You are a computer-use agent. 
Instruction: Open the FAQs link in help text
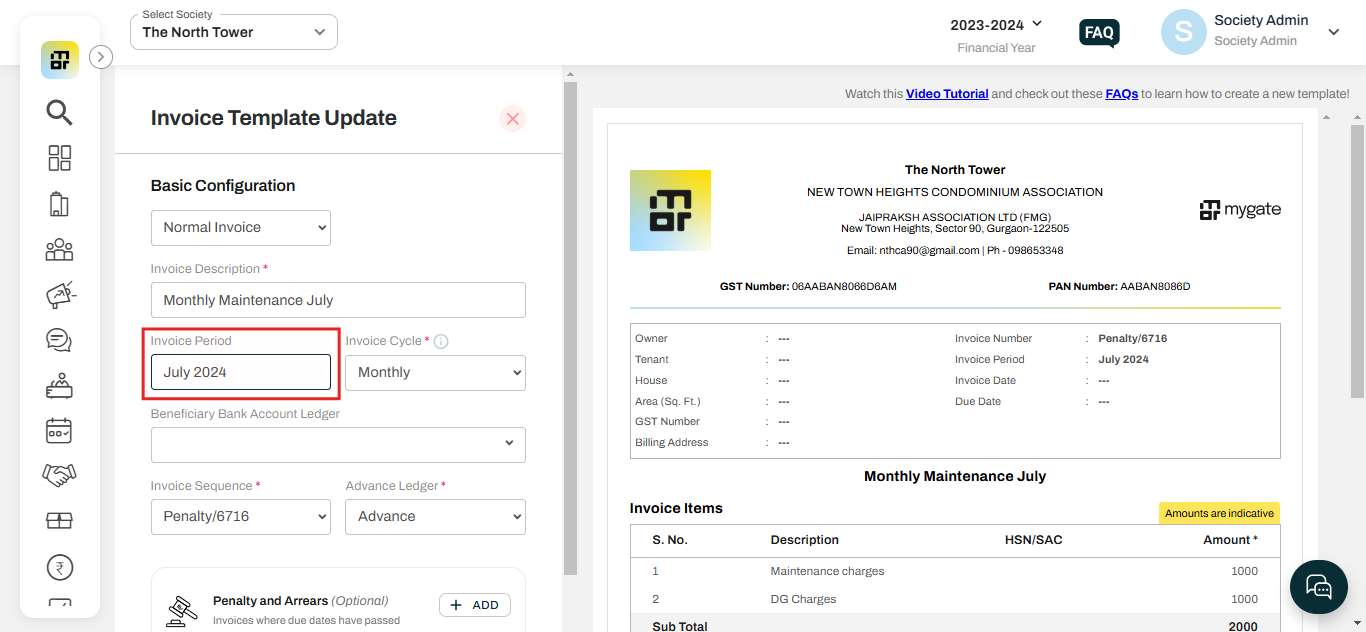pyautogui.click(x=1121, y=94)
